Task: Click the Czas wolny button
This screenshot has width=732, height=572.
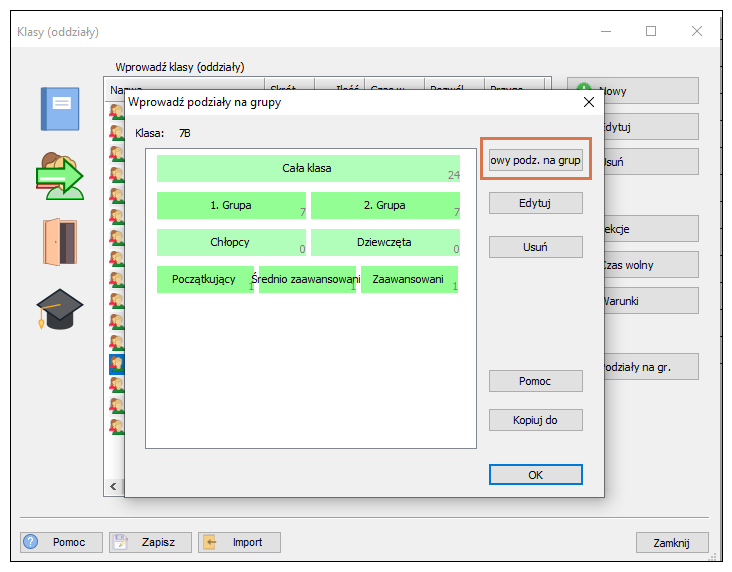Action: [x=651, y=265]
